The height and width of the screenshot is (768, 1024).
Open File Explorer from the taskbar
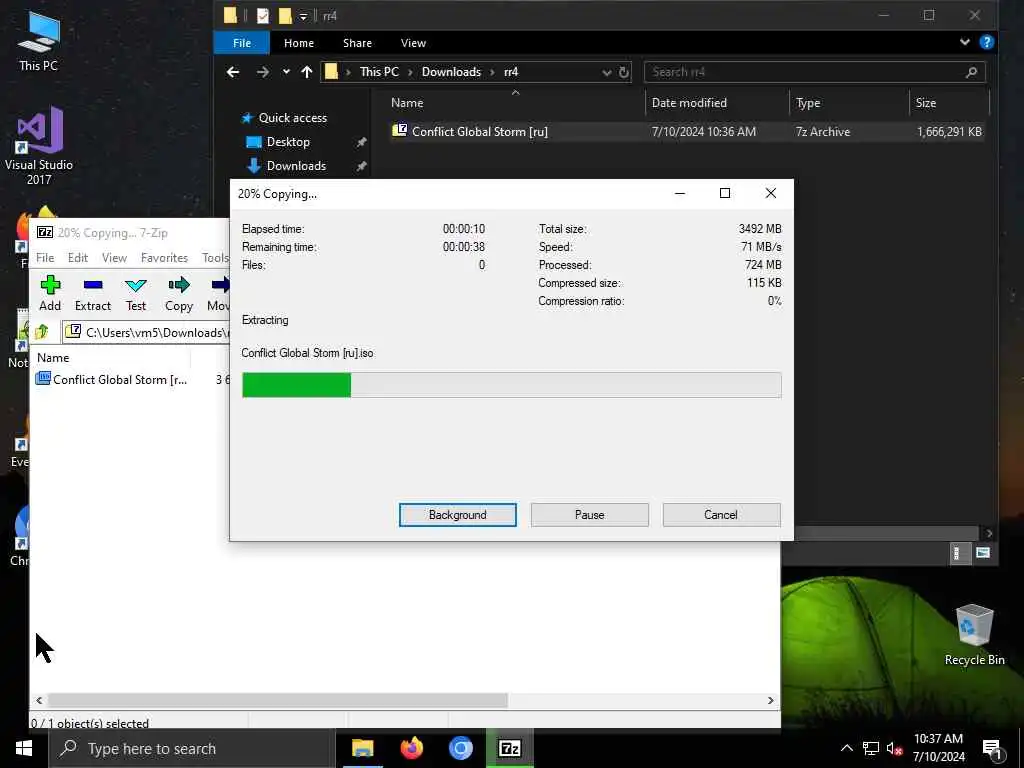click(x=362, y=748)
